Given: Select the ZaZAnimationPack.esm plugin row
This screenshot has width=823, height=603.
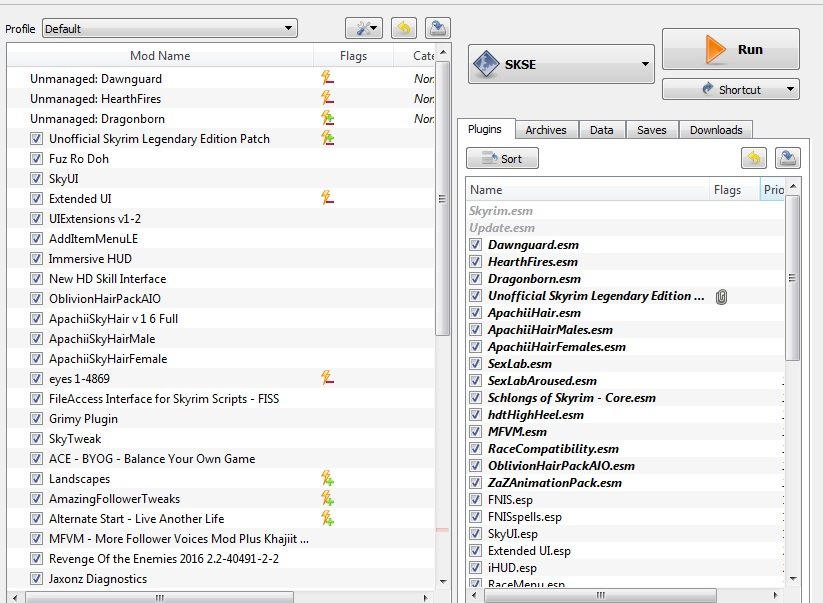Looking at the screenshot, I should pos(626,483).
